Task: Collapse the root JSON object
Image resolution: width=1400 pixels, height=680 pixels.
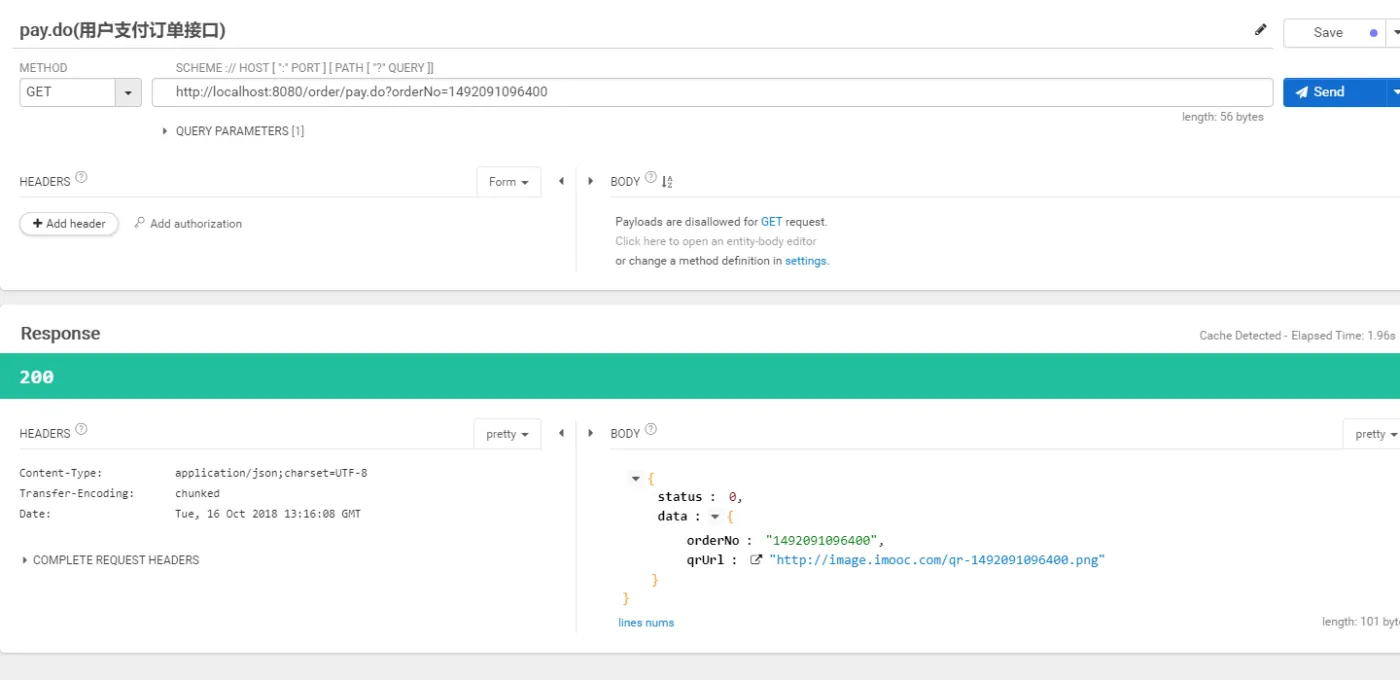Action: coord(636,479)
